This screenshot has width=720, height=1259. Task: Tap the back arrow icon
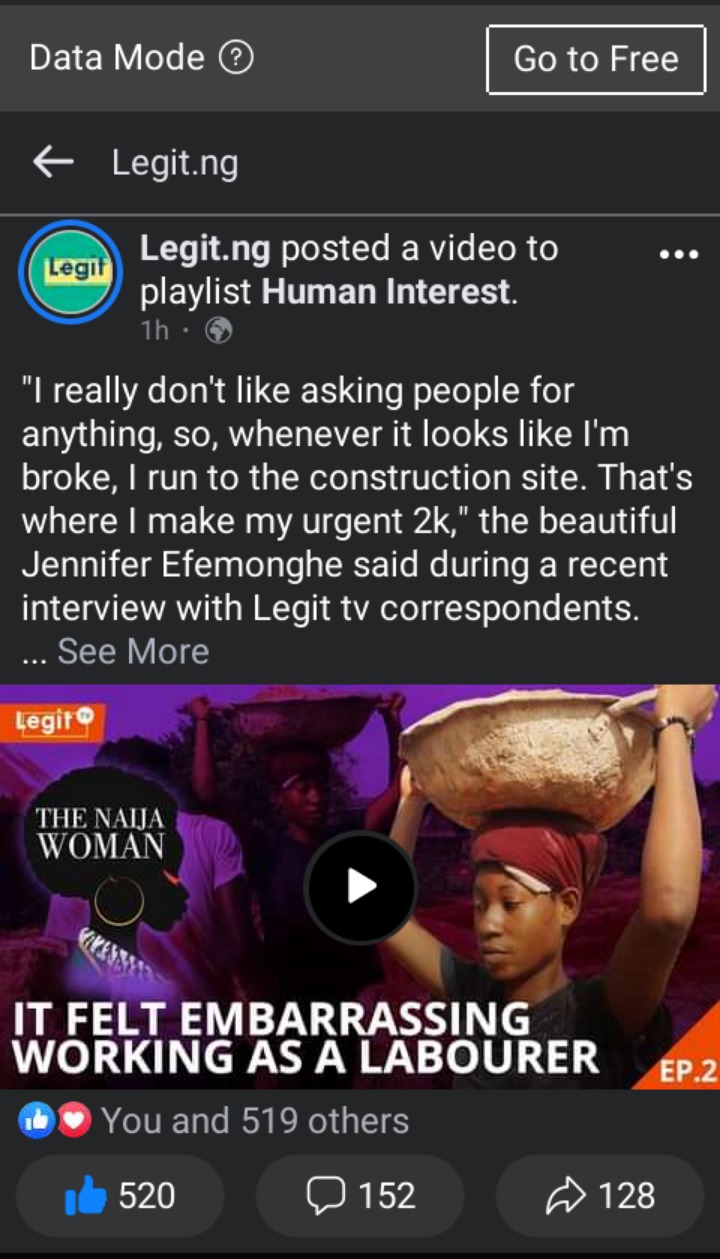pyautogui.click(x=53, y=162)
